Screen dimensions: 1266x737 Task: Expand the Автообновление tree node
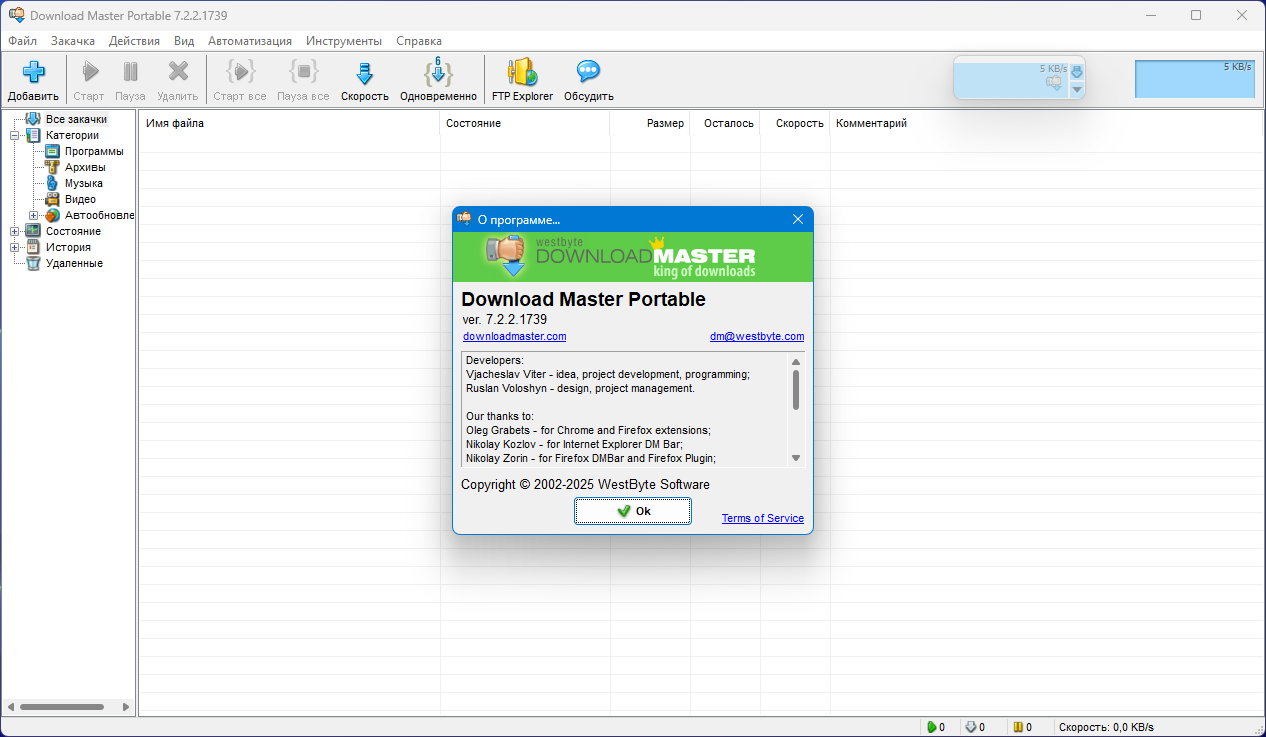click(33, 215)
